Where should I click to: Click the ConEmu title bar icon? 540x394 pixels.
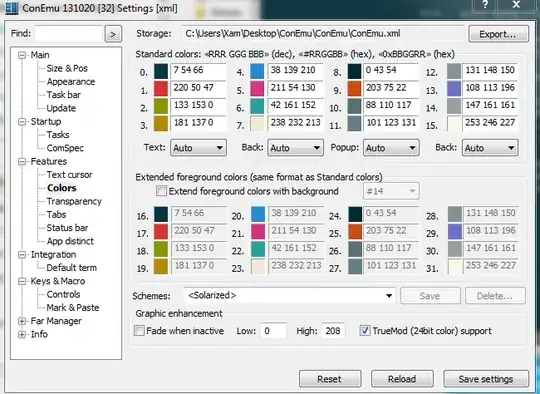12,8
